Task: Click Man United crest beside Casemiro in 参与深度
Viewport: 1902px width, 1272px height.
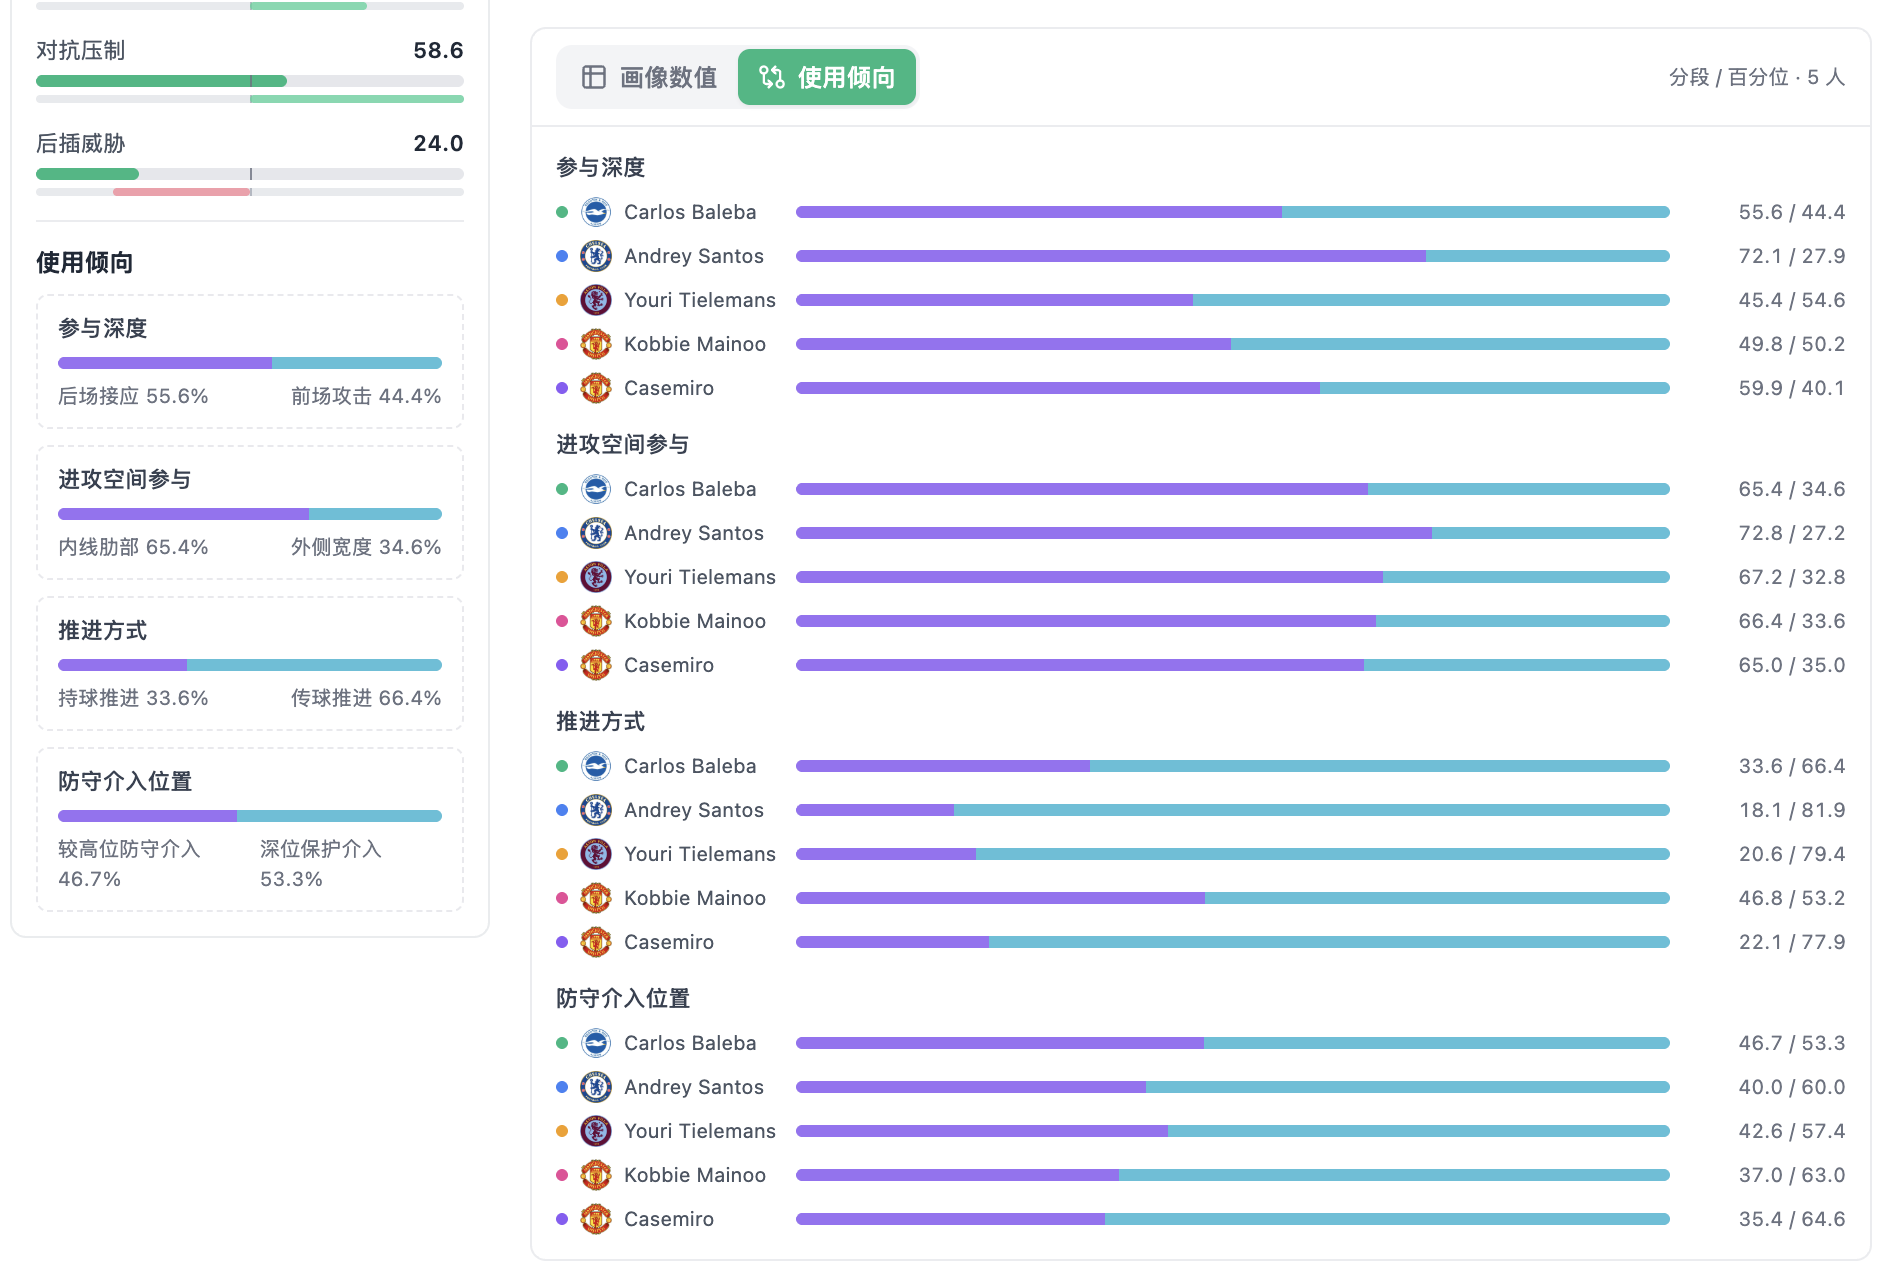Action: tap(596, 388)
